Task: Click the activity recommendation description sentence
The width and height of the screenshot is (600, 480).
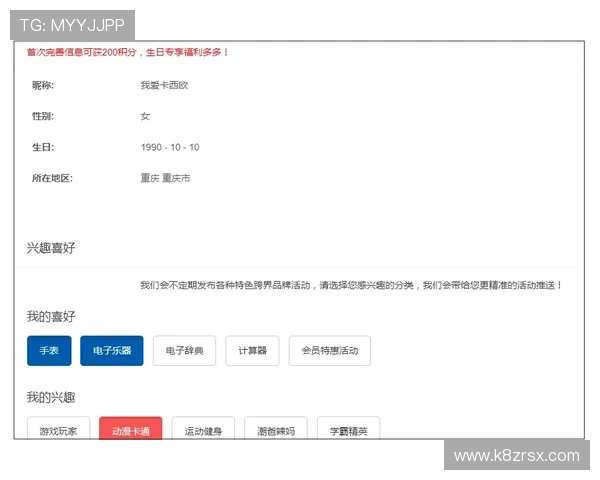Action: coord(351,285)
